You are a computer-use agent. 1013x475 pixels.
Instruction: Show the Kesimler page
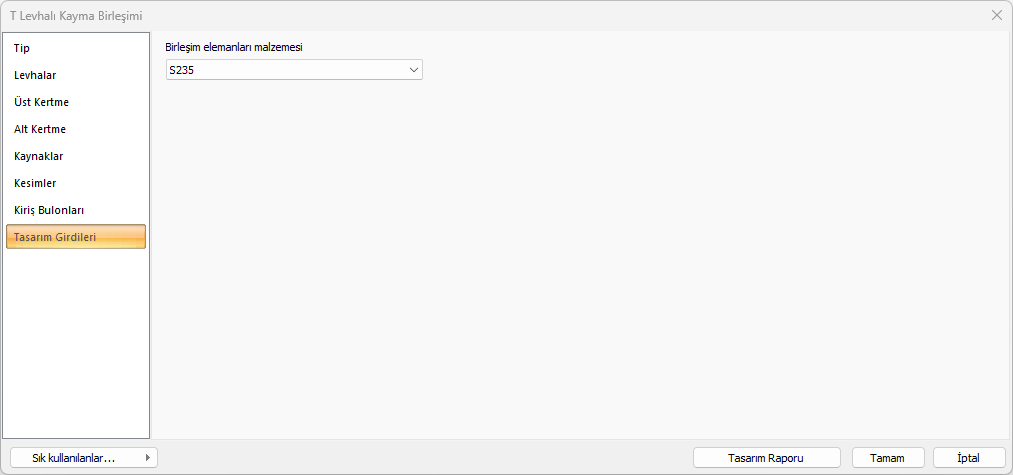coord(35,183)
